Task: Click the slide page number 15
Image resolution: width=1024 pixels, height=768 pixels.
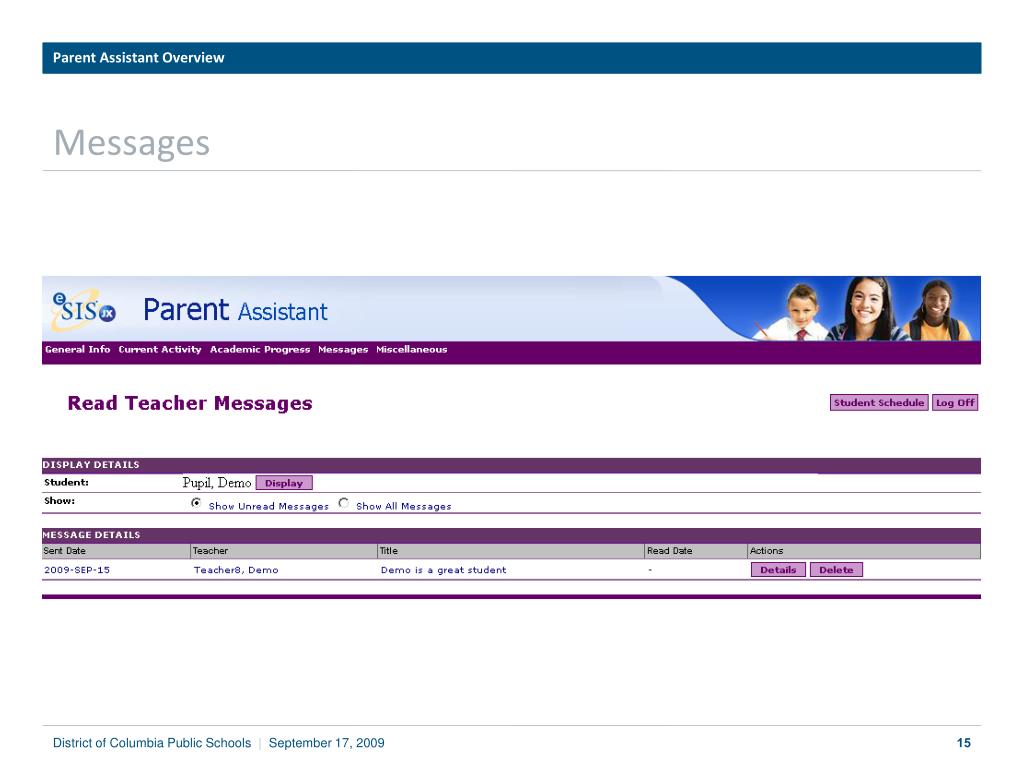Action: point(963,743)
